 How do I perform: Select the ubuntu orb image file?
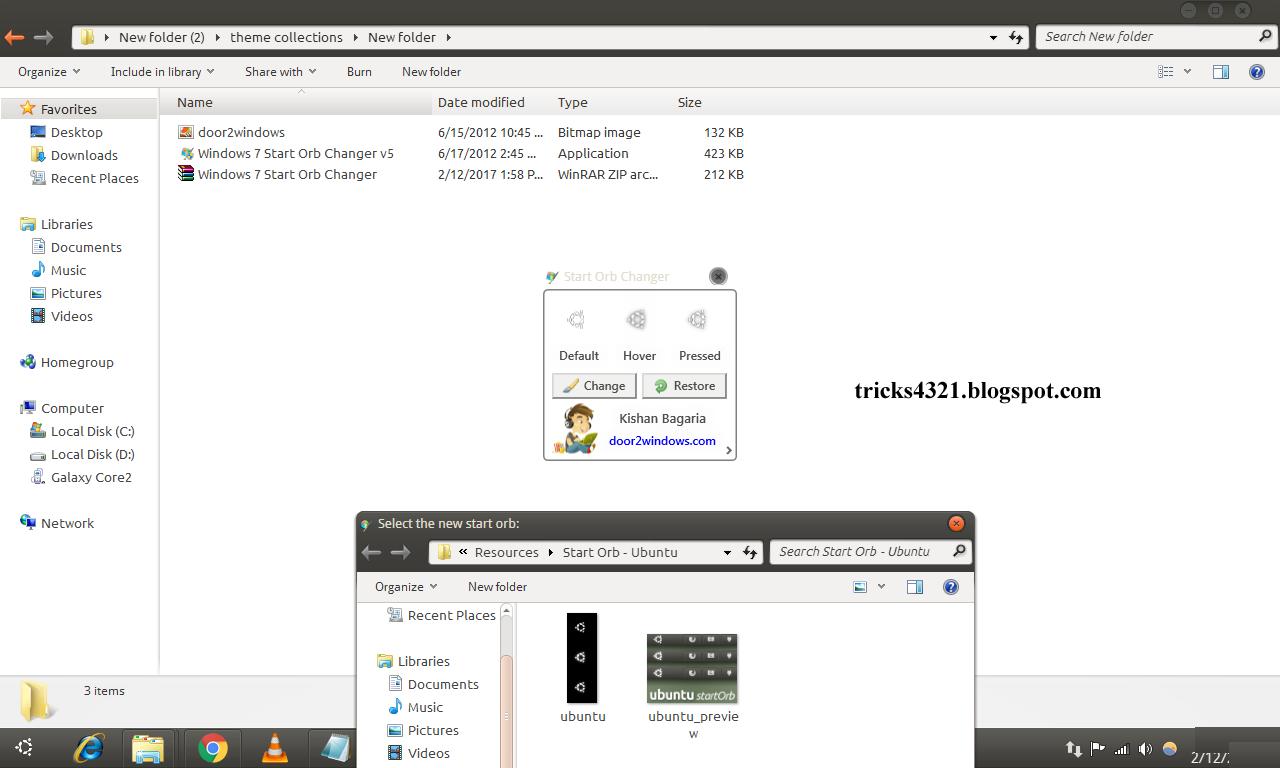coord(582,667)
